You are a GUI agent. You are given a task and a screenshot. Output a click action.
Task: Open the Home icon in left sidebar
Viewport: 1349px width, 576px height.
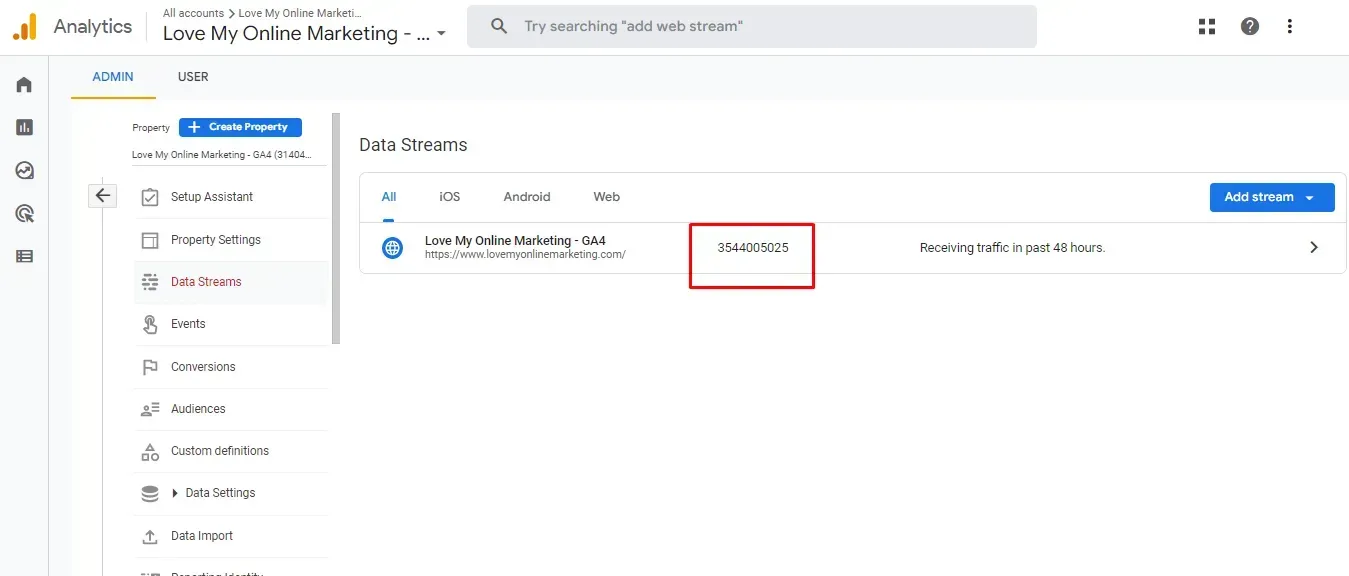[24, 85]
